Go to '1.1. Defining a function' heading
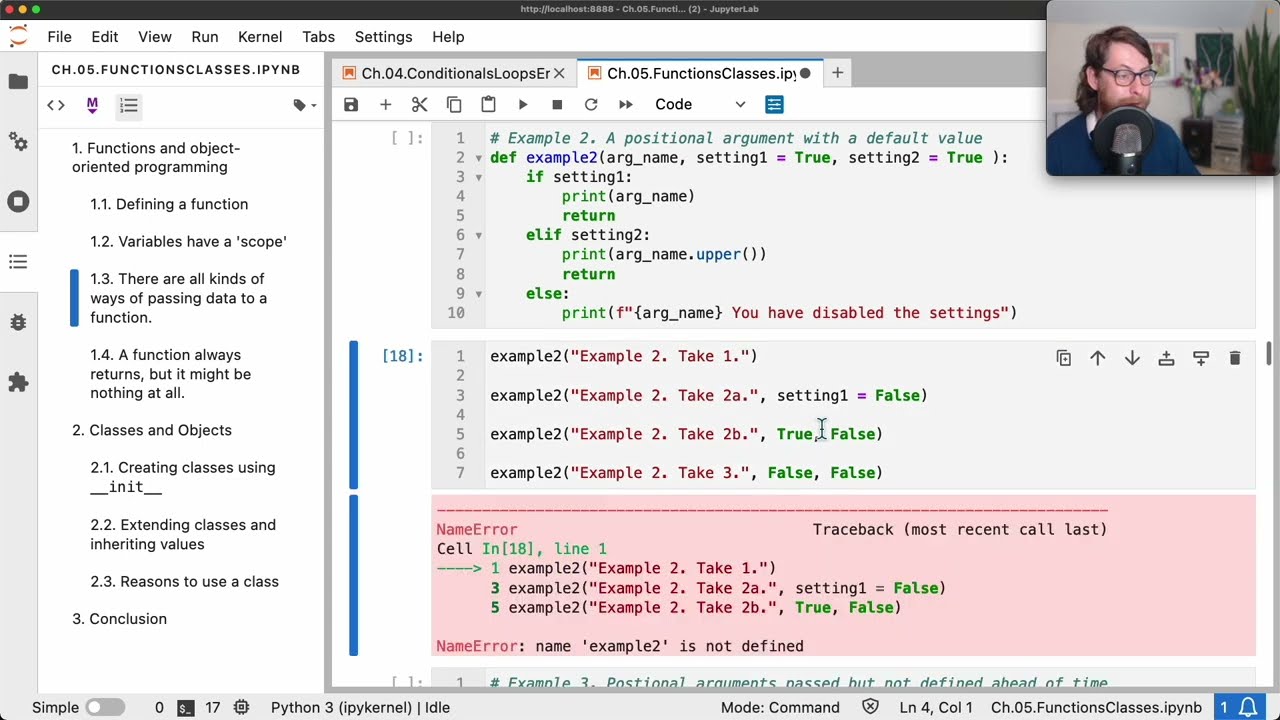 pos(169,204)
